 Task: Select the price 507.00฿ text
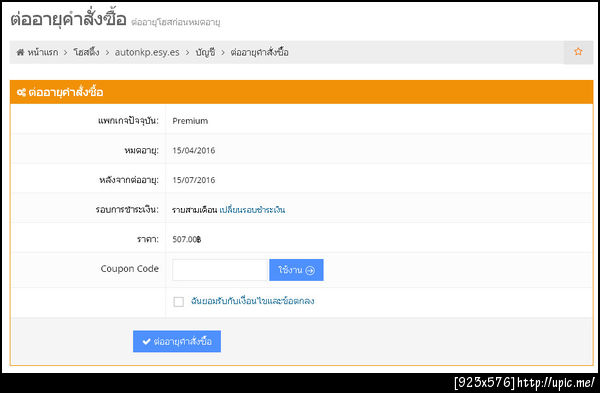coord(187,239)
